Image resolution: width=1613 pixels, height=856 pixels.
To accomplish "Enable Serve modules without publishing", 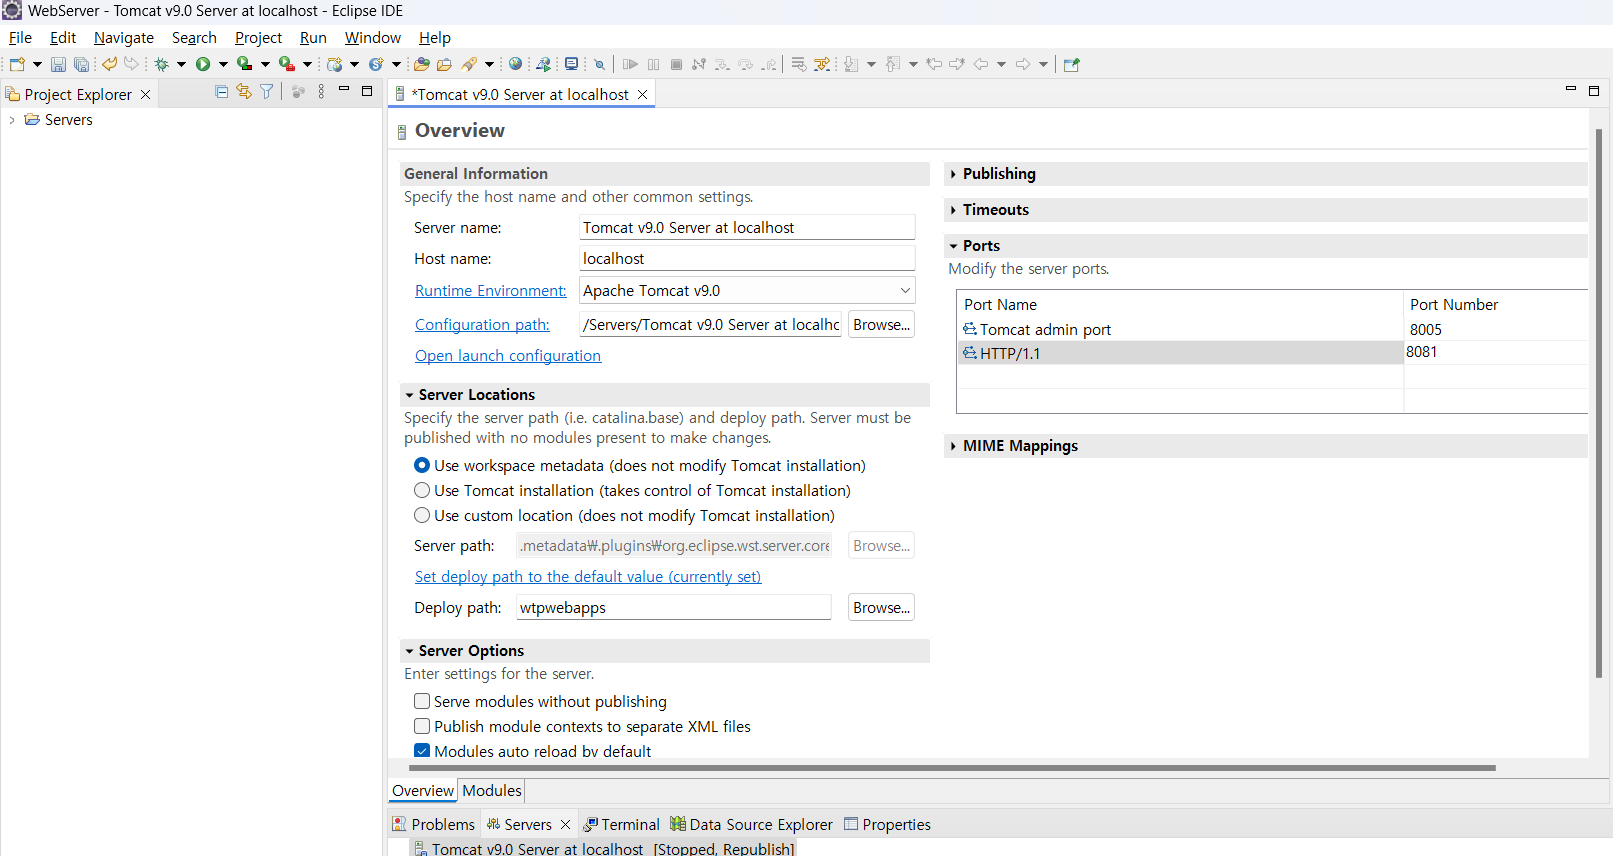I will pyautogui.click(x=422, y=701).
